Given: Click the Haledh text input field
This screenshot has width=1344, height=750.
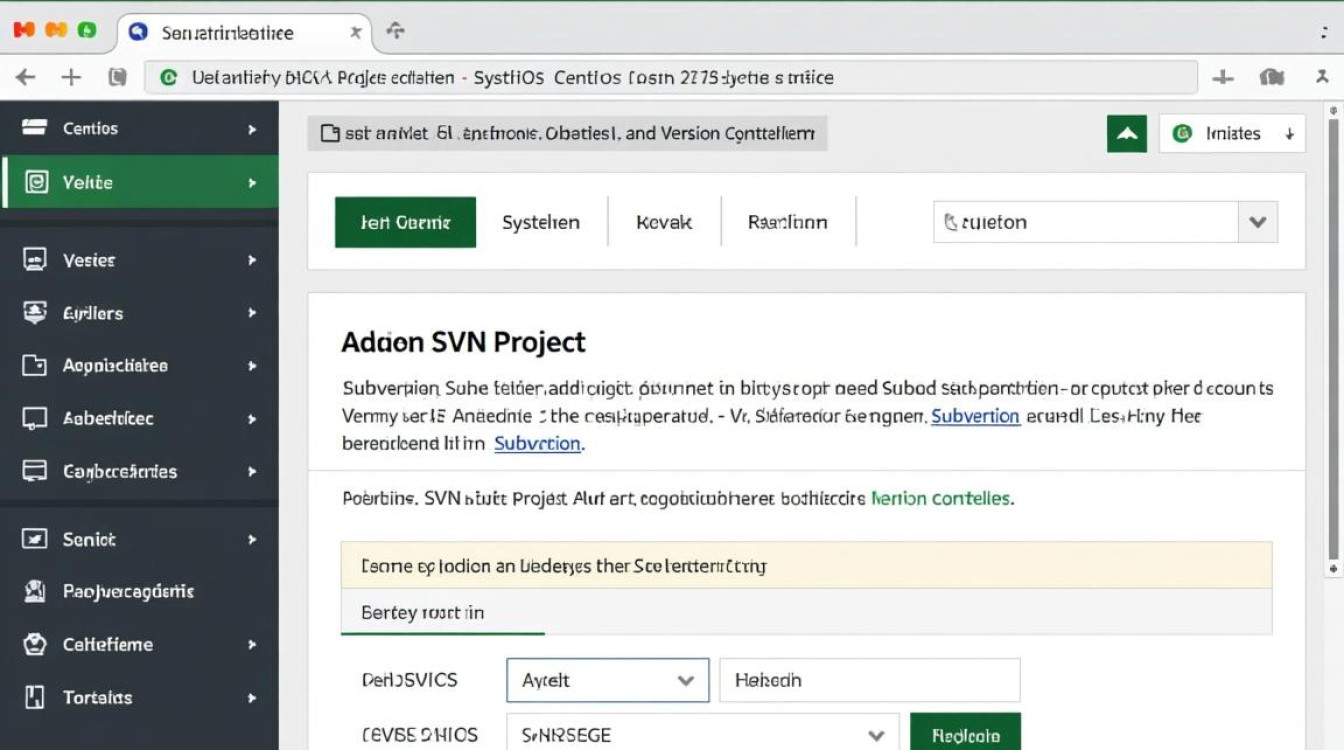Looking at the screenshot, I should (x=868, y=680).
